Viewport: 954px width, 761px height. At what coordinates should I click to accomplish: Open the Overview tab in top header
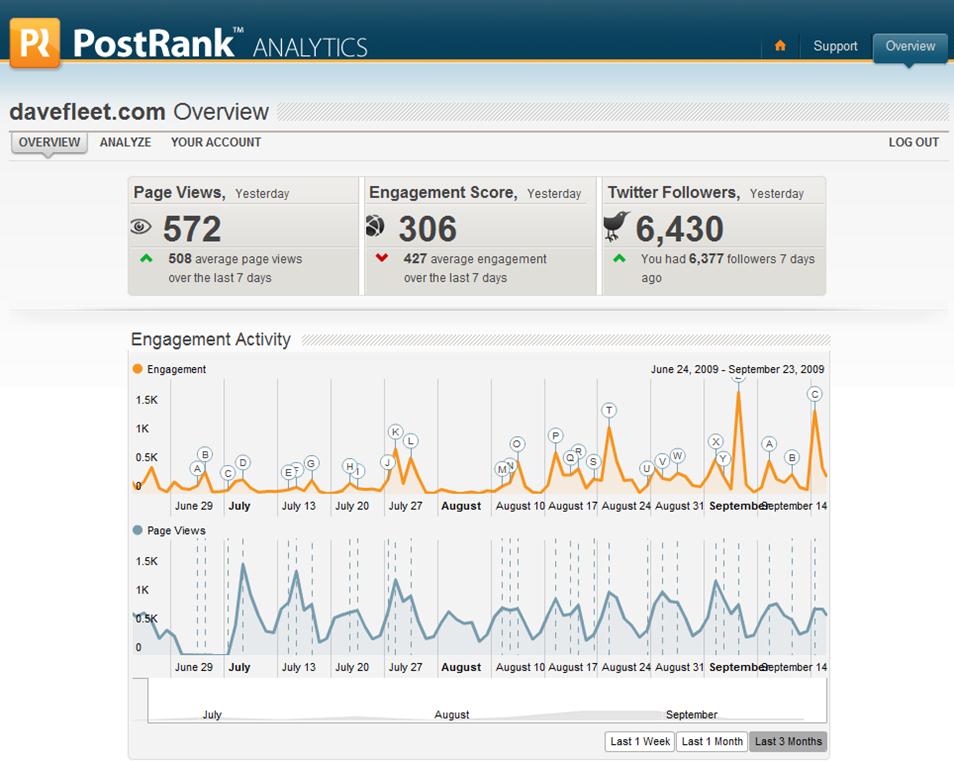pyautogui.click(x=910, y=46)
